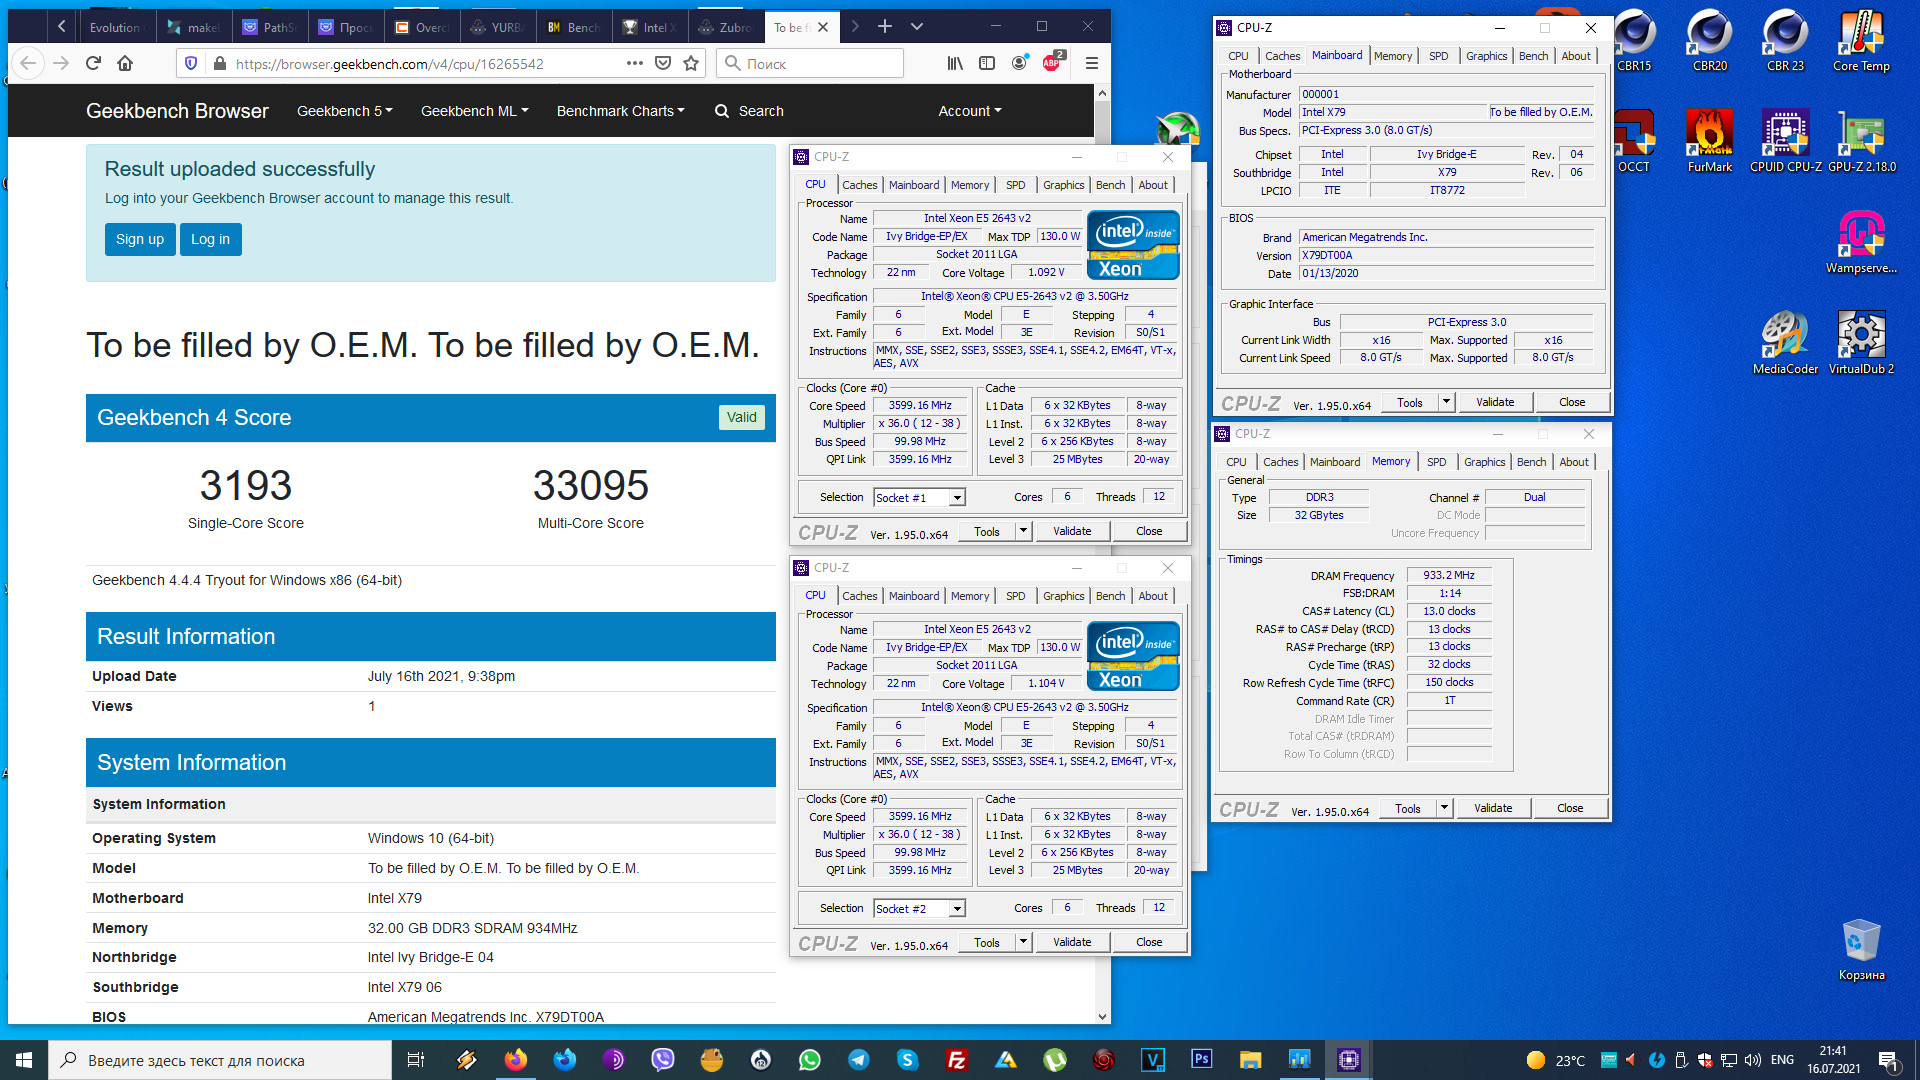Click Close in Memory CPU-Z window

coord(1570,808)
